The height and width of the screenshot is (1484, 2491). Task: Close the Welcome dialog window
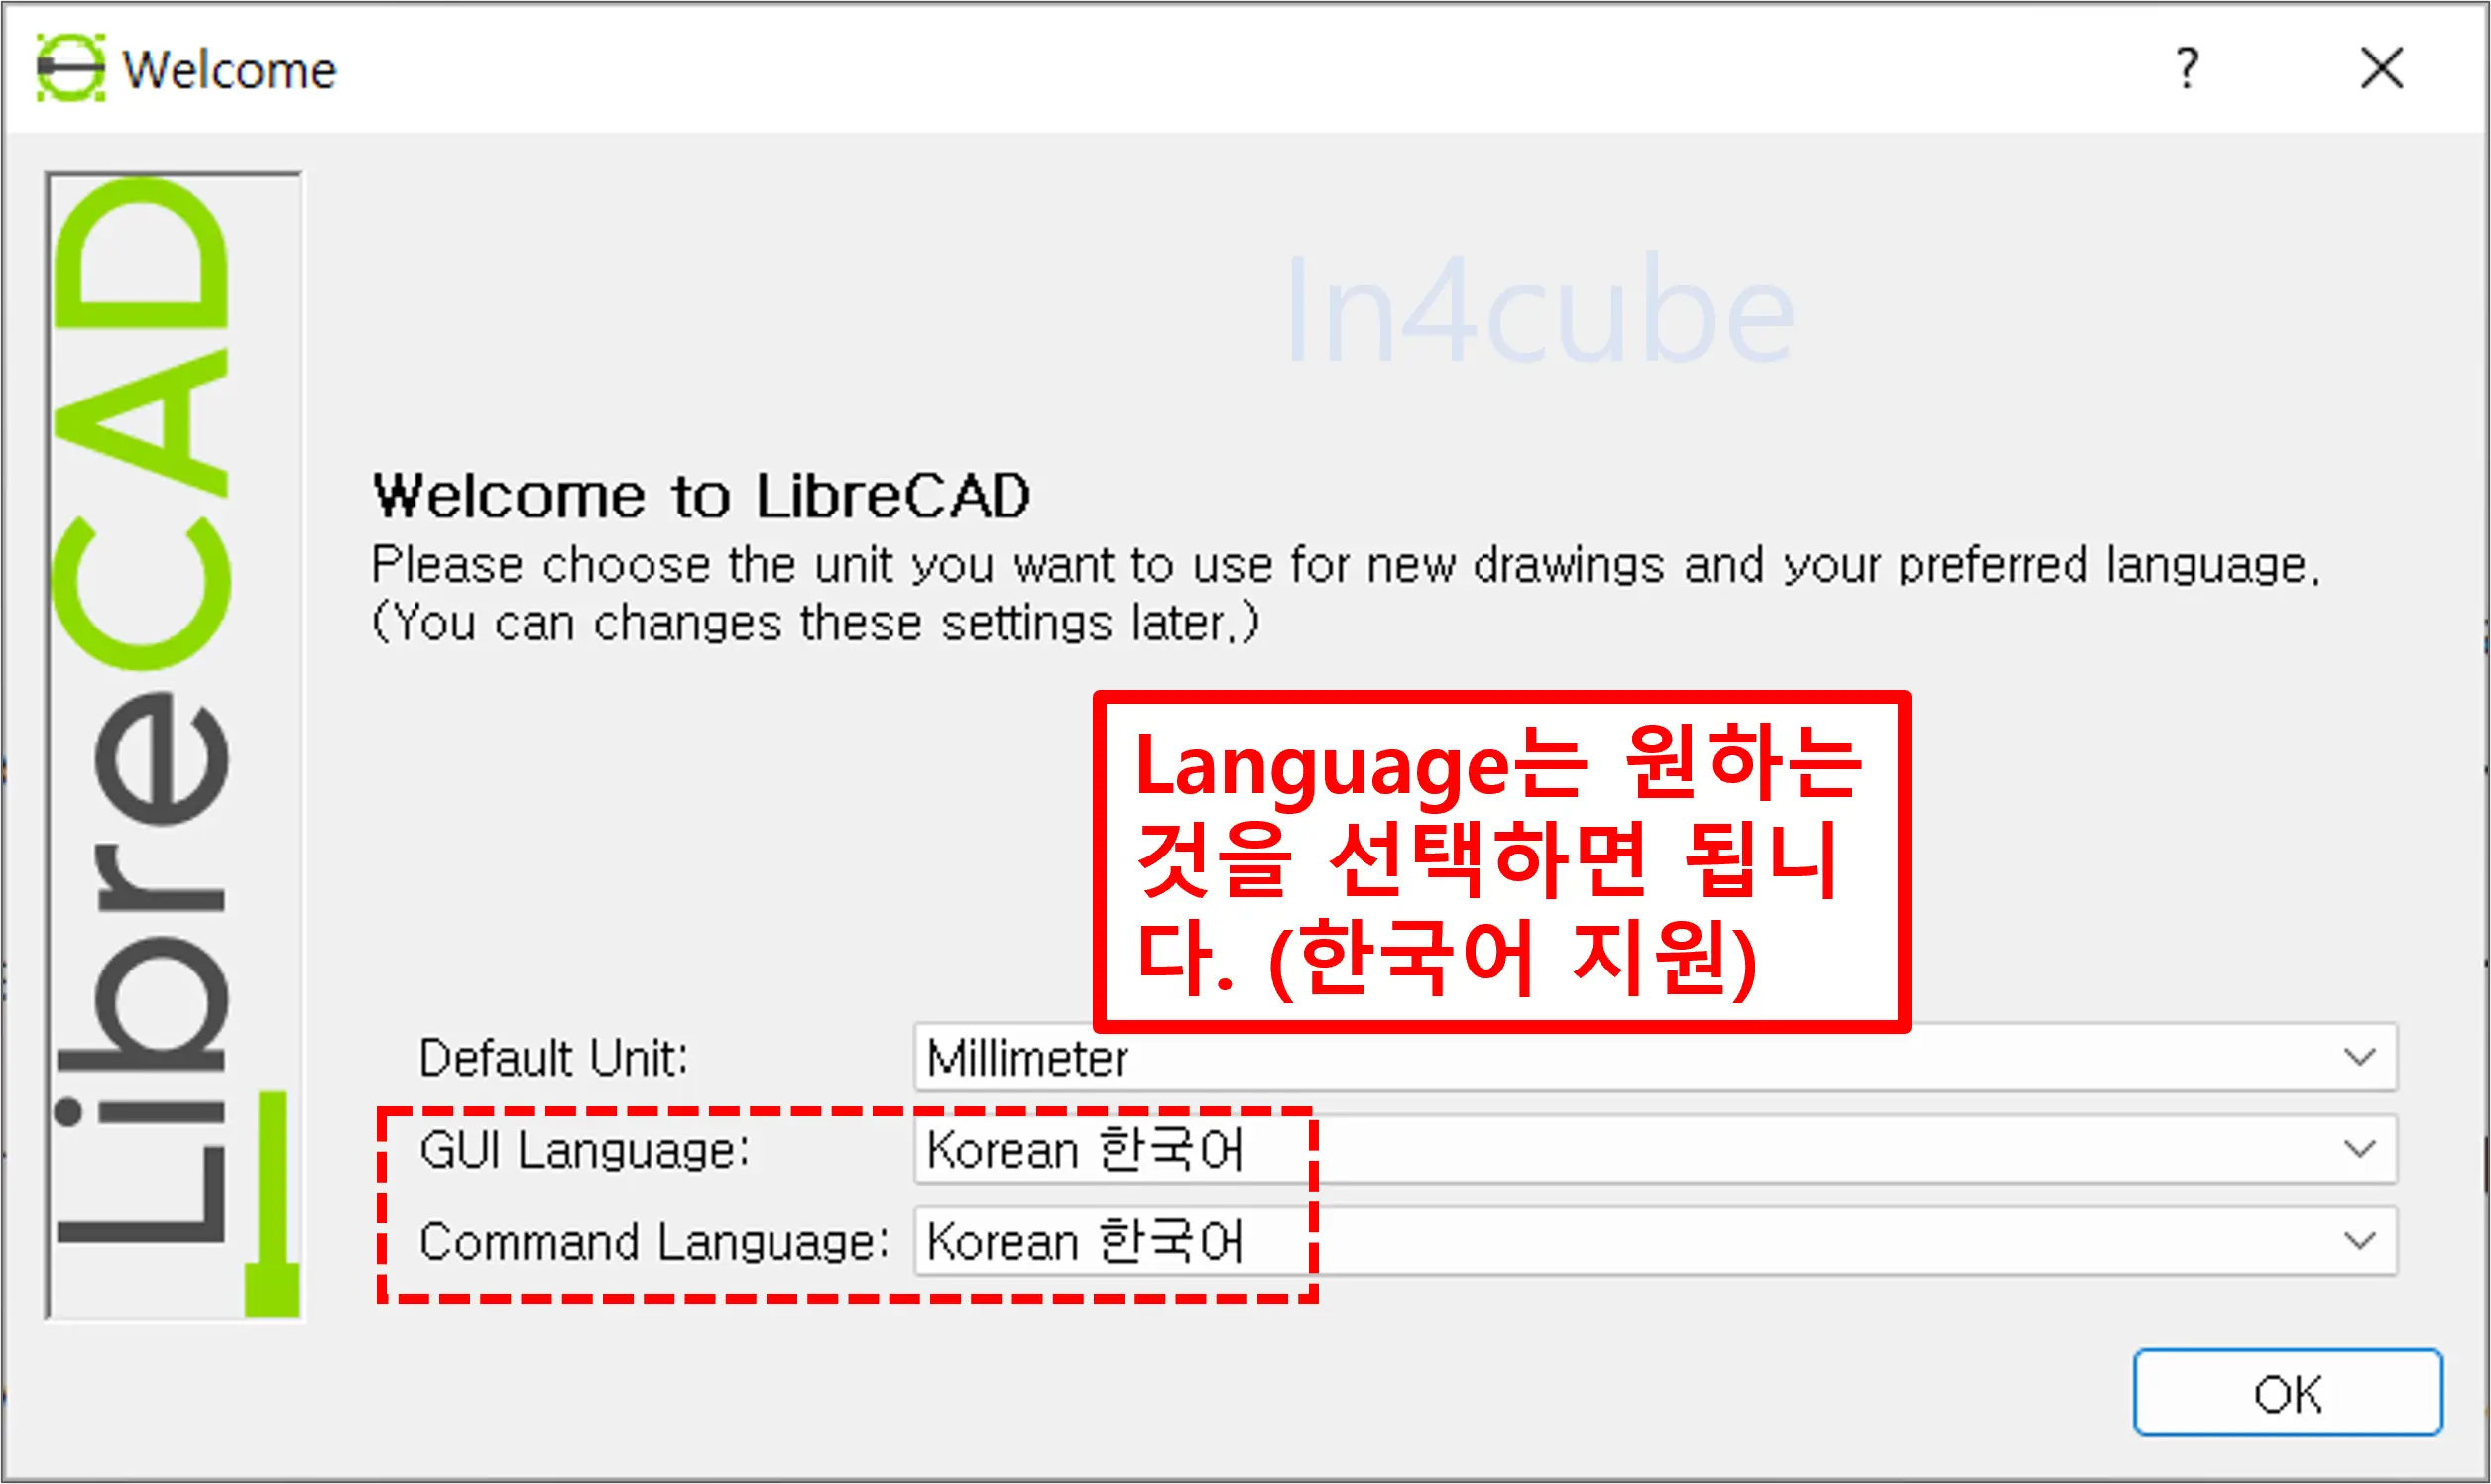[x=2382, y=68]
